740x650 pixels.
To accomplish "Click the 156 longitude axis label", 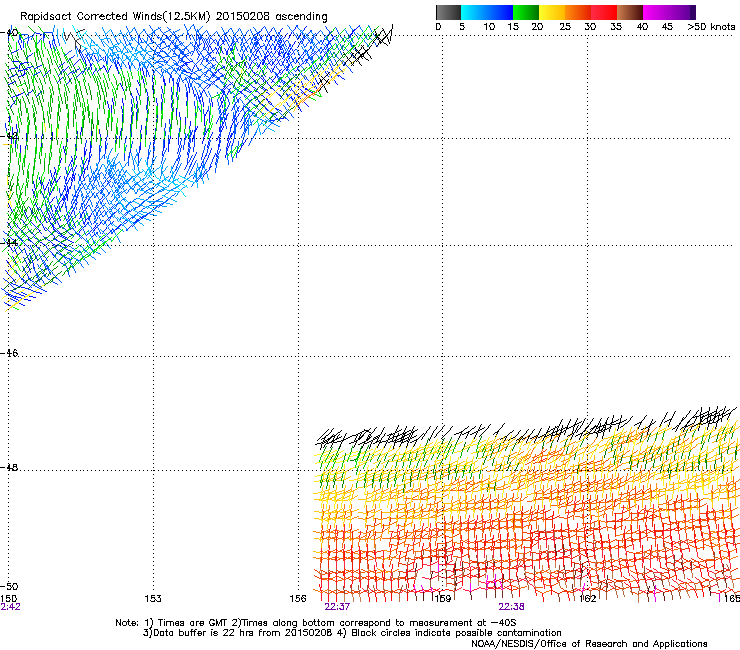I will coord(298,599).
